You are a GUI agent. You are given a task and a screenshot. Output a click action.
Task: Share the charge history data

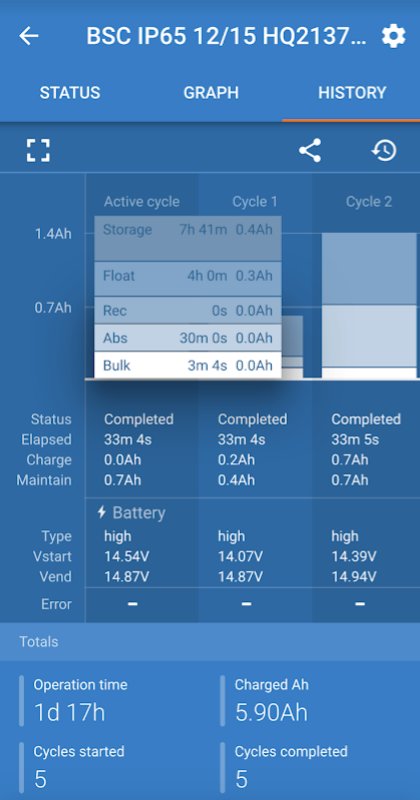pos(310,151)
